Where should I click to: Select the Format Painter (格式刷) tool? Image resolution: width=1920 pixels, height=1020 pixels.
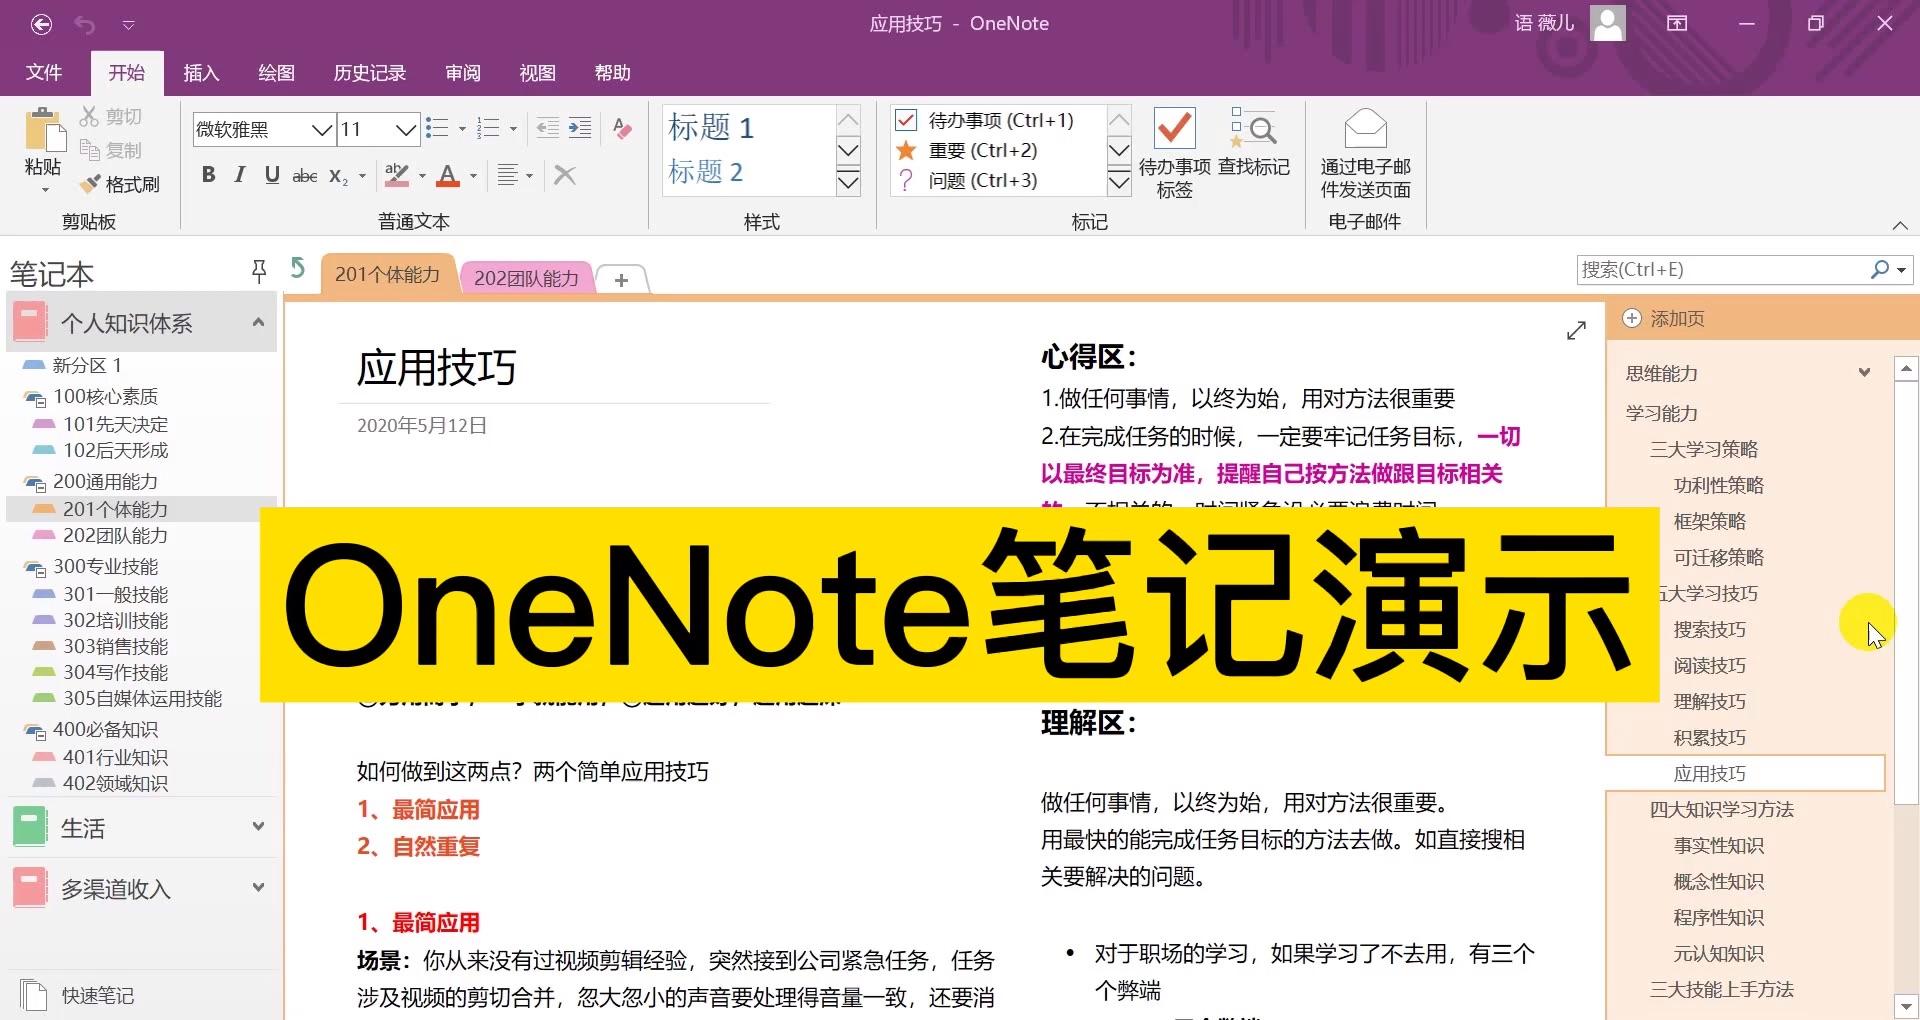(x=119, y=185)
